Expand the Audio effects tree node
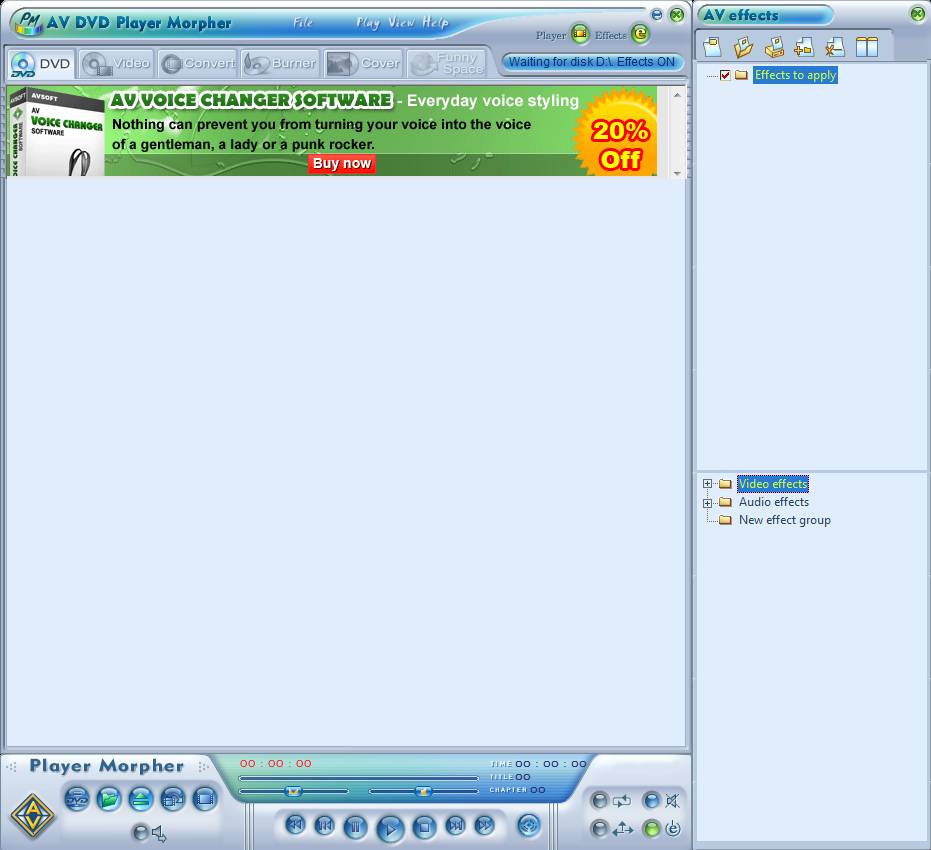Viewport: 931px width, 850px height. pos(707,503)
